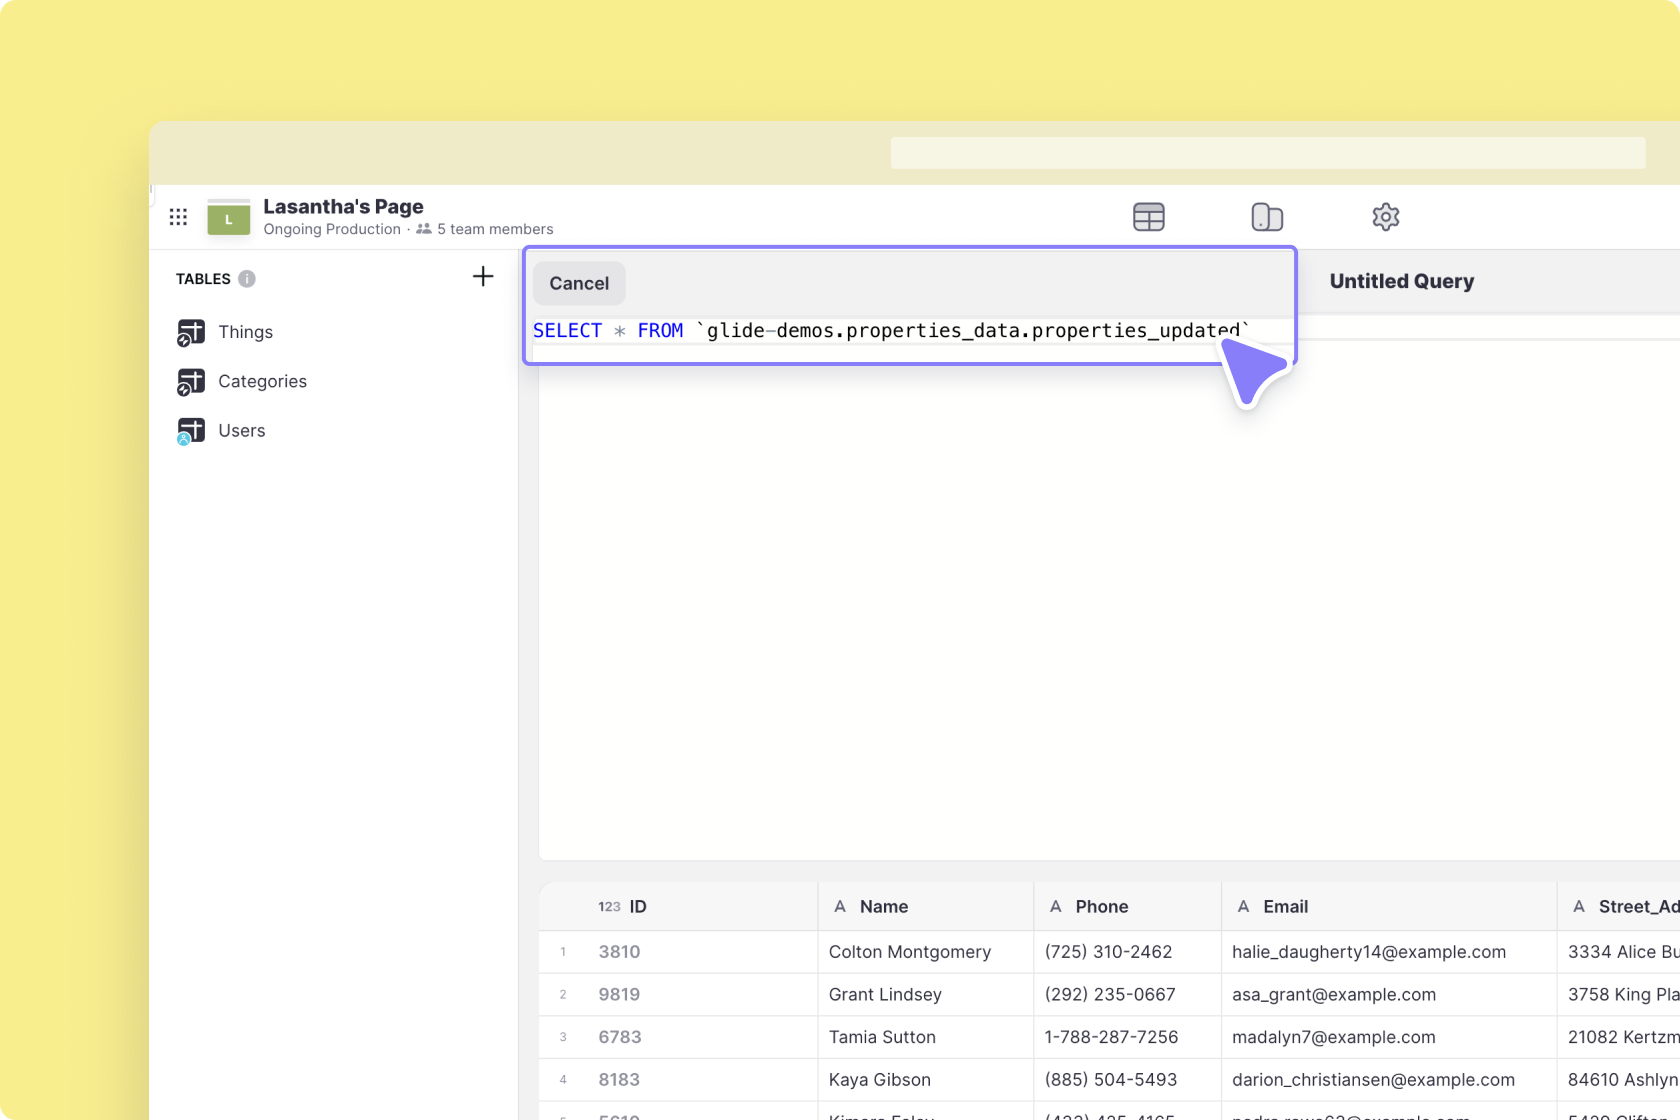Open workspace settings gear
This screenshot has height=1120, width=1680.
point(1385,217)
